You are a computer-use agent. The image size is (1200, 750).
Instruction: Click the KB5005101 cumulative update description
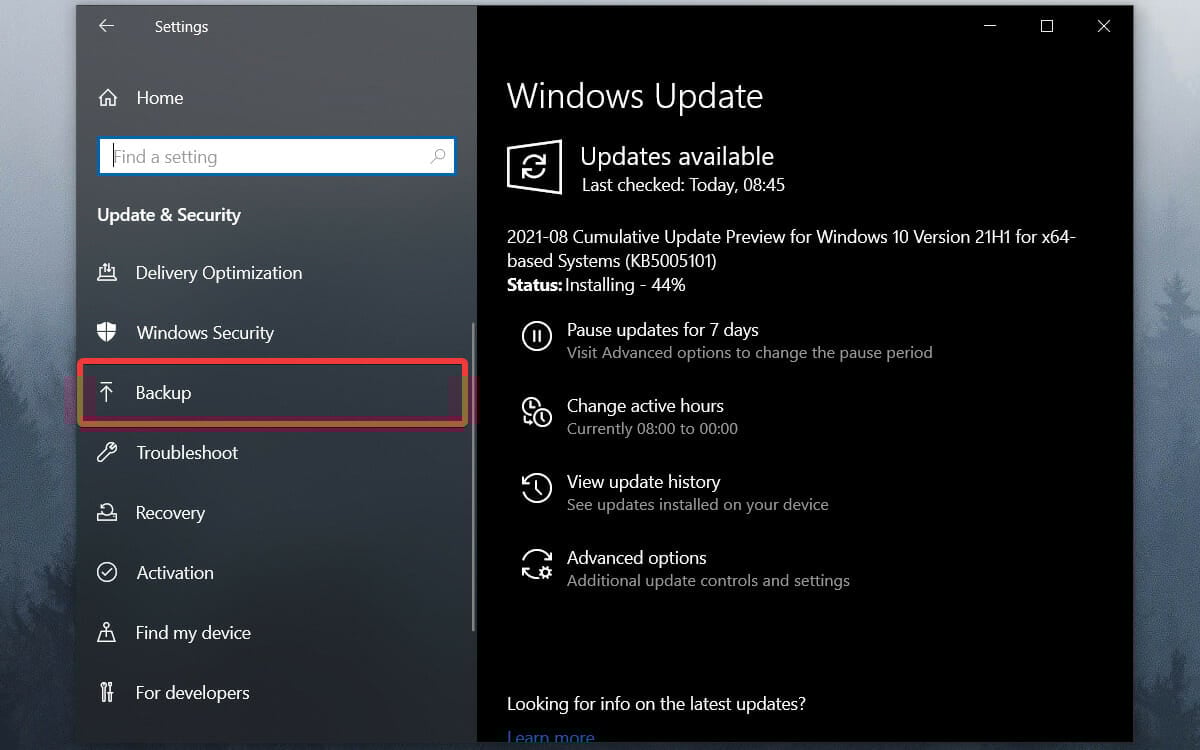[x=791, y=249]
